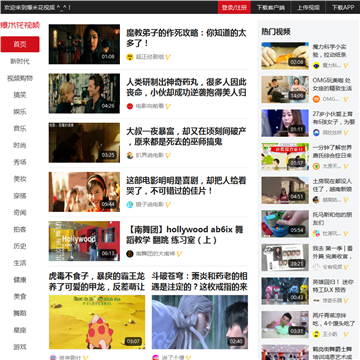Click 下载客户端 in the top bar
This screenshot has width=360, height=360.
point(271,7)
